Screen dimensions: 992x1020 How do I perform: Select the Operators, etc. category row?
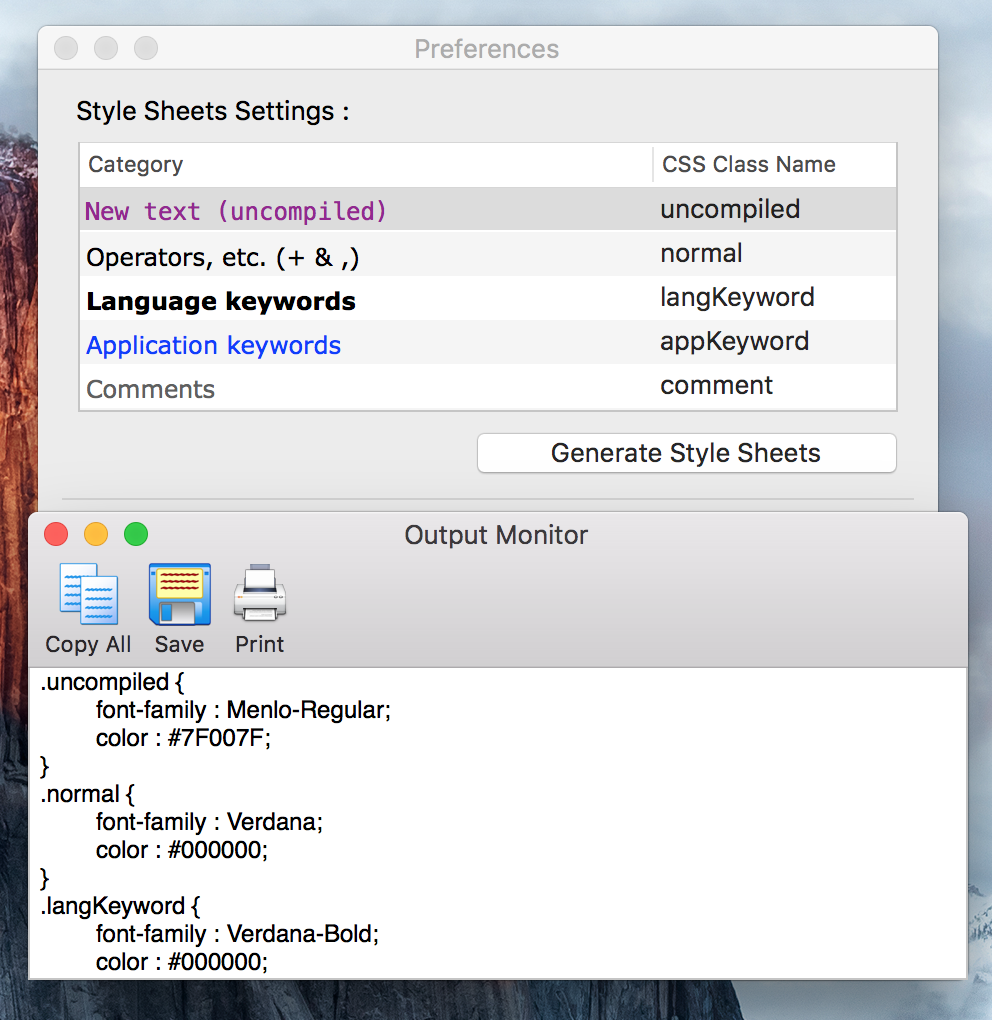[223, 258]
